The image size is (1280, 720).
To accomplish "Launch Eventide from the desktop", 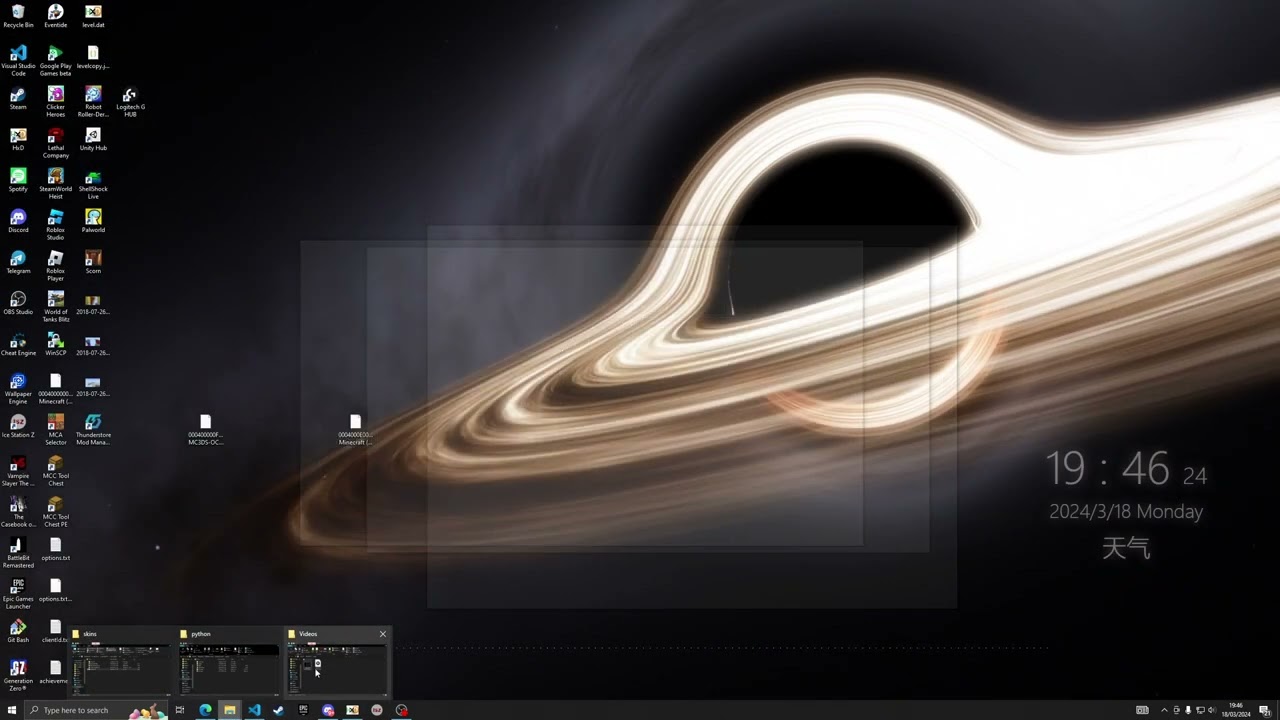I will click(x=55, y=16).
